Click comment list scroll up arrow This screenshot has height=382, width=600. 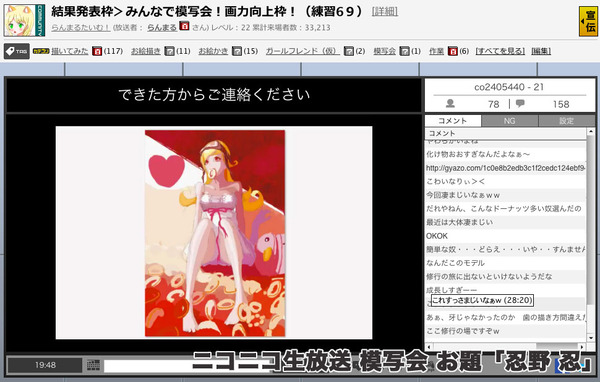[x=591, y=132]
